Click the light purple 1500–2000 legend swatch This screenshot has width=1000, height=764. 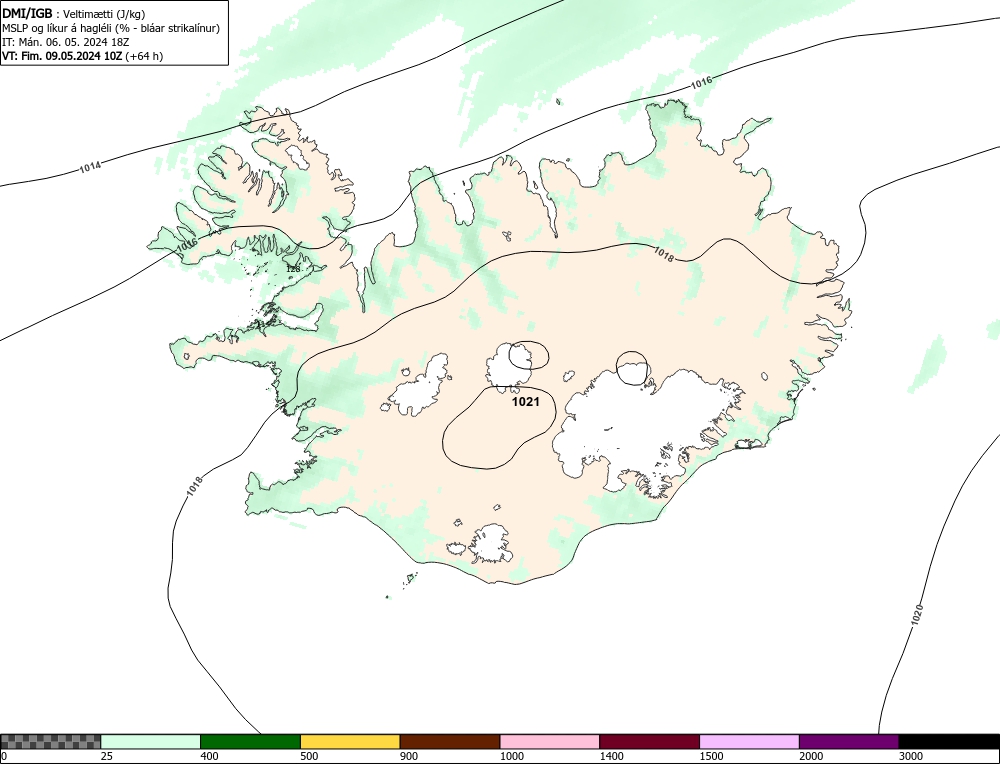click(749, 741)
